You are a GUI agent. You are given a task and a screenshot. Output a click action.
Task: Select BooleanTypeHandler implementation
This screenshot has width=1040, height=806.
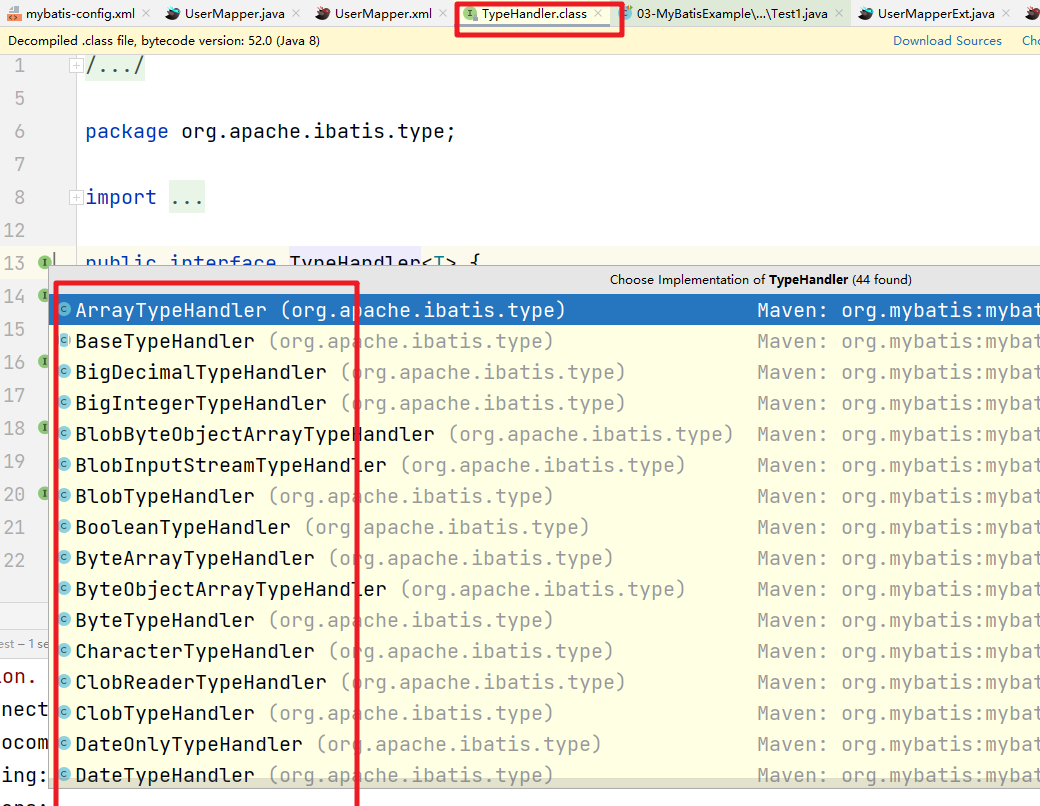(545, 527)
